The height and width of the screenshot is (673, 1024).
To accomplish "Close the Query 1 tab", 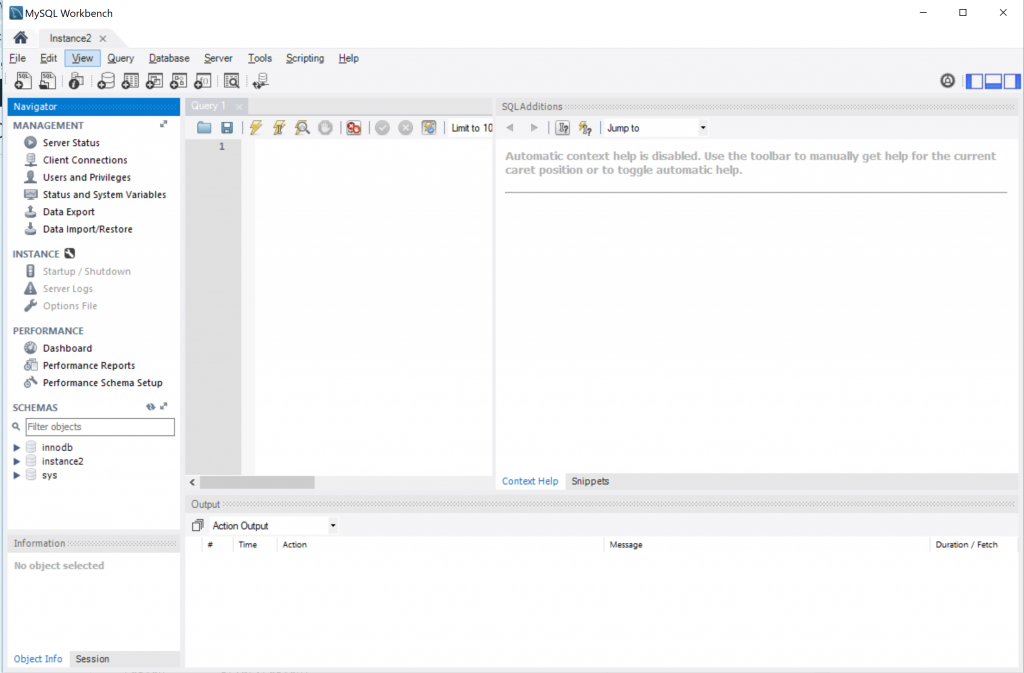I will (x=239, y=106).
